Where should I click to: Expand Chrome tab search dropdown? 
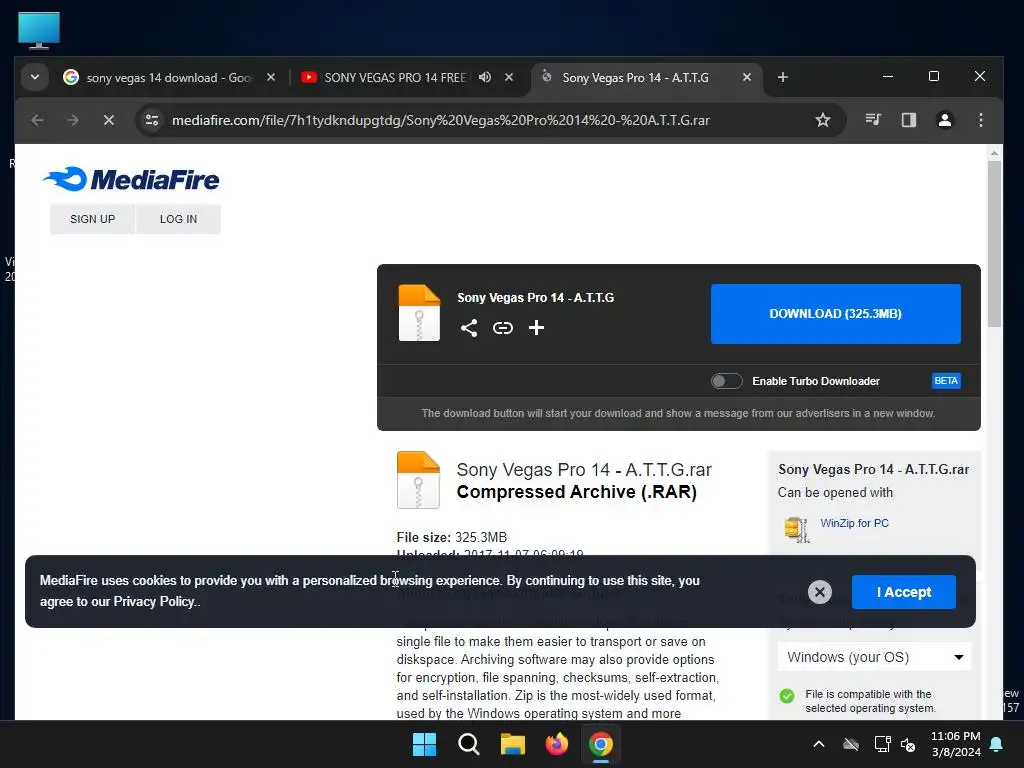coord(35,77)
